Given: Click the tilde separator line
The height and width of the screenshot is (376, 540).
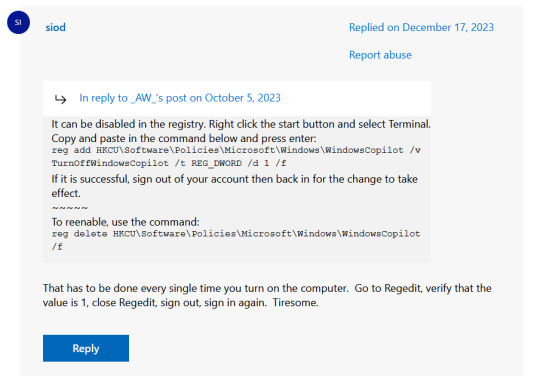Looking at the screenshot, I should point(70,208).
